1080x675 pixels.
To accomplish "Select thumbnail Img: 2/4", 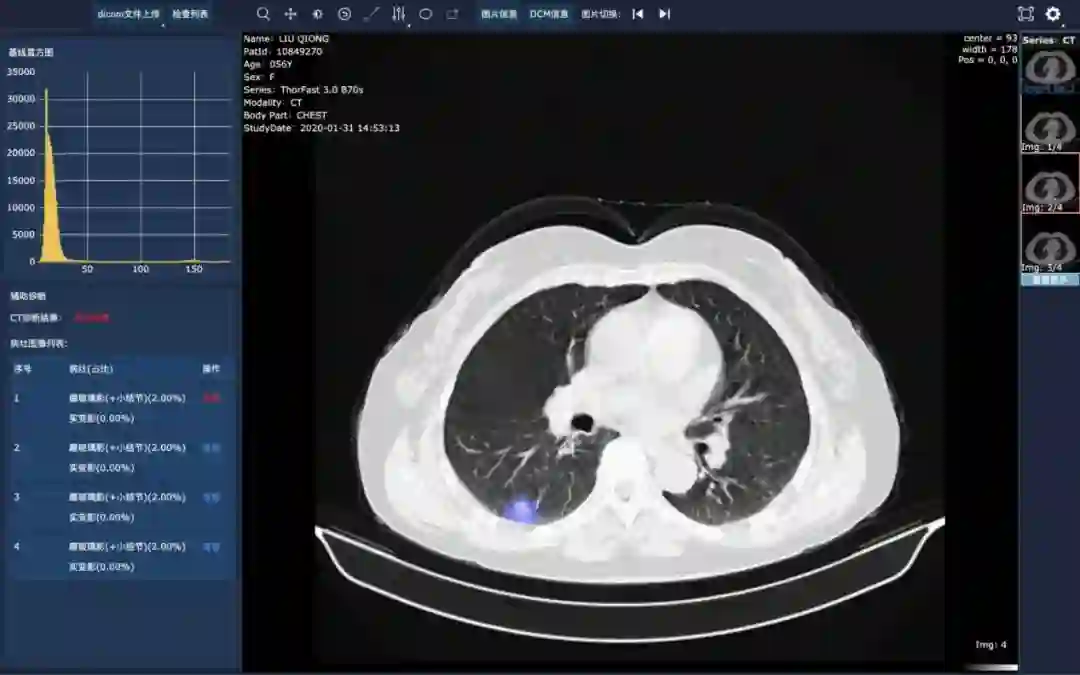I will point(1050,183).
